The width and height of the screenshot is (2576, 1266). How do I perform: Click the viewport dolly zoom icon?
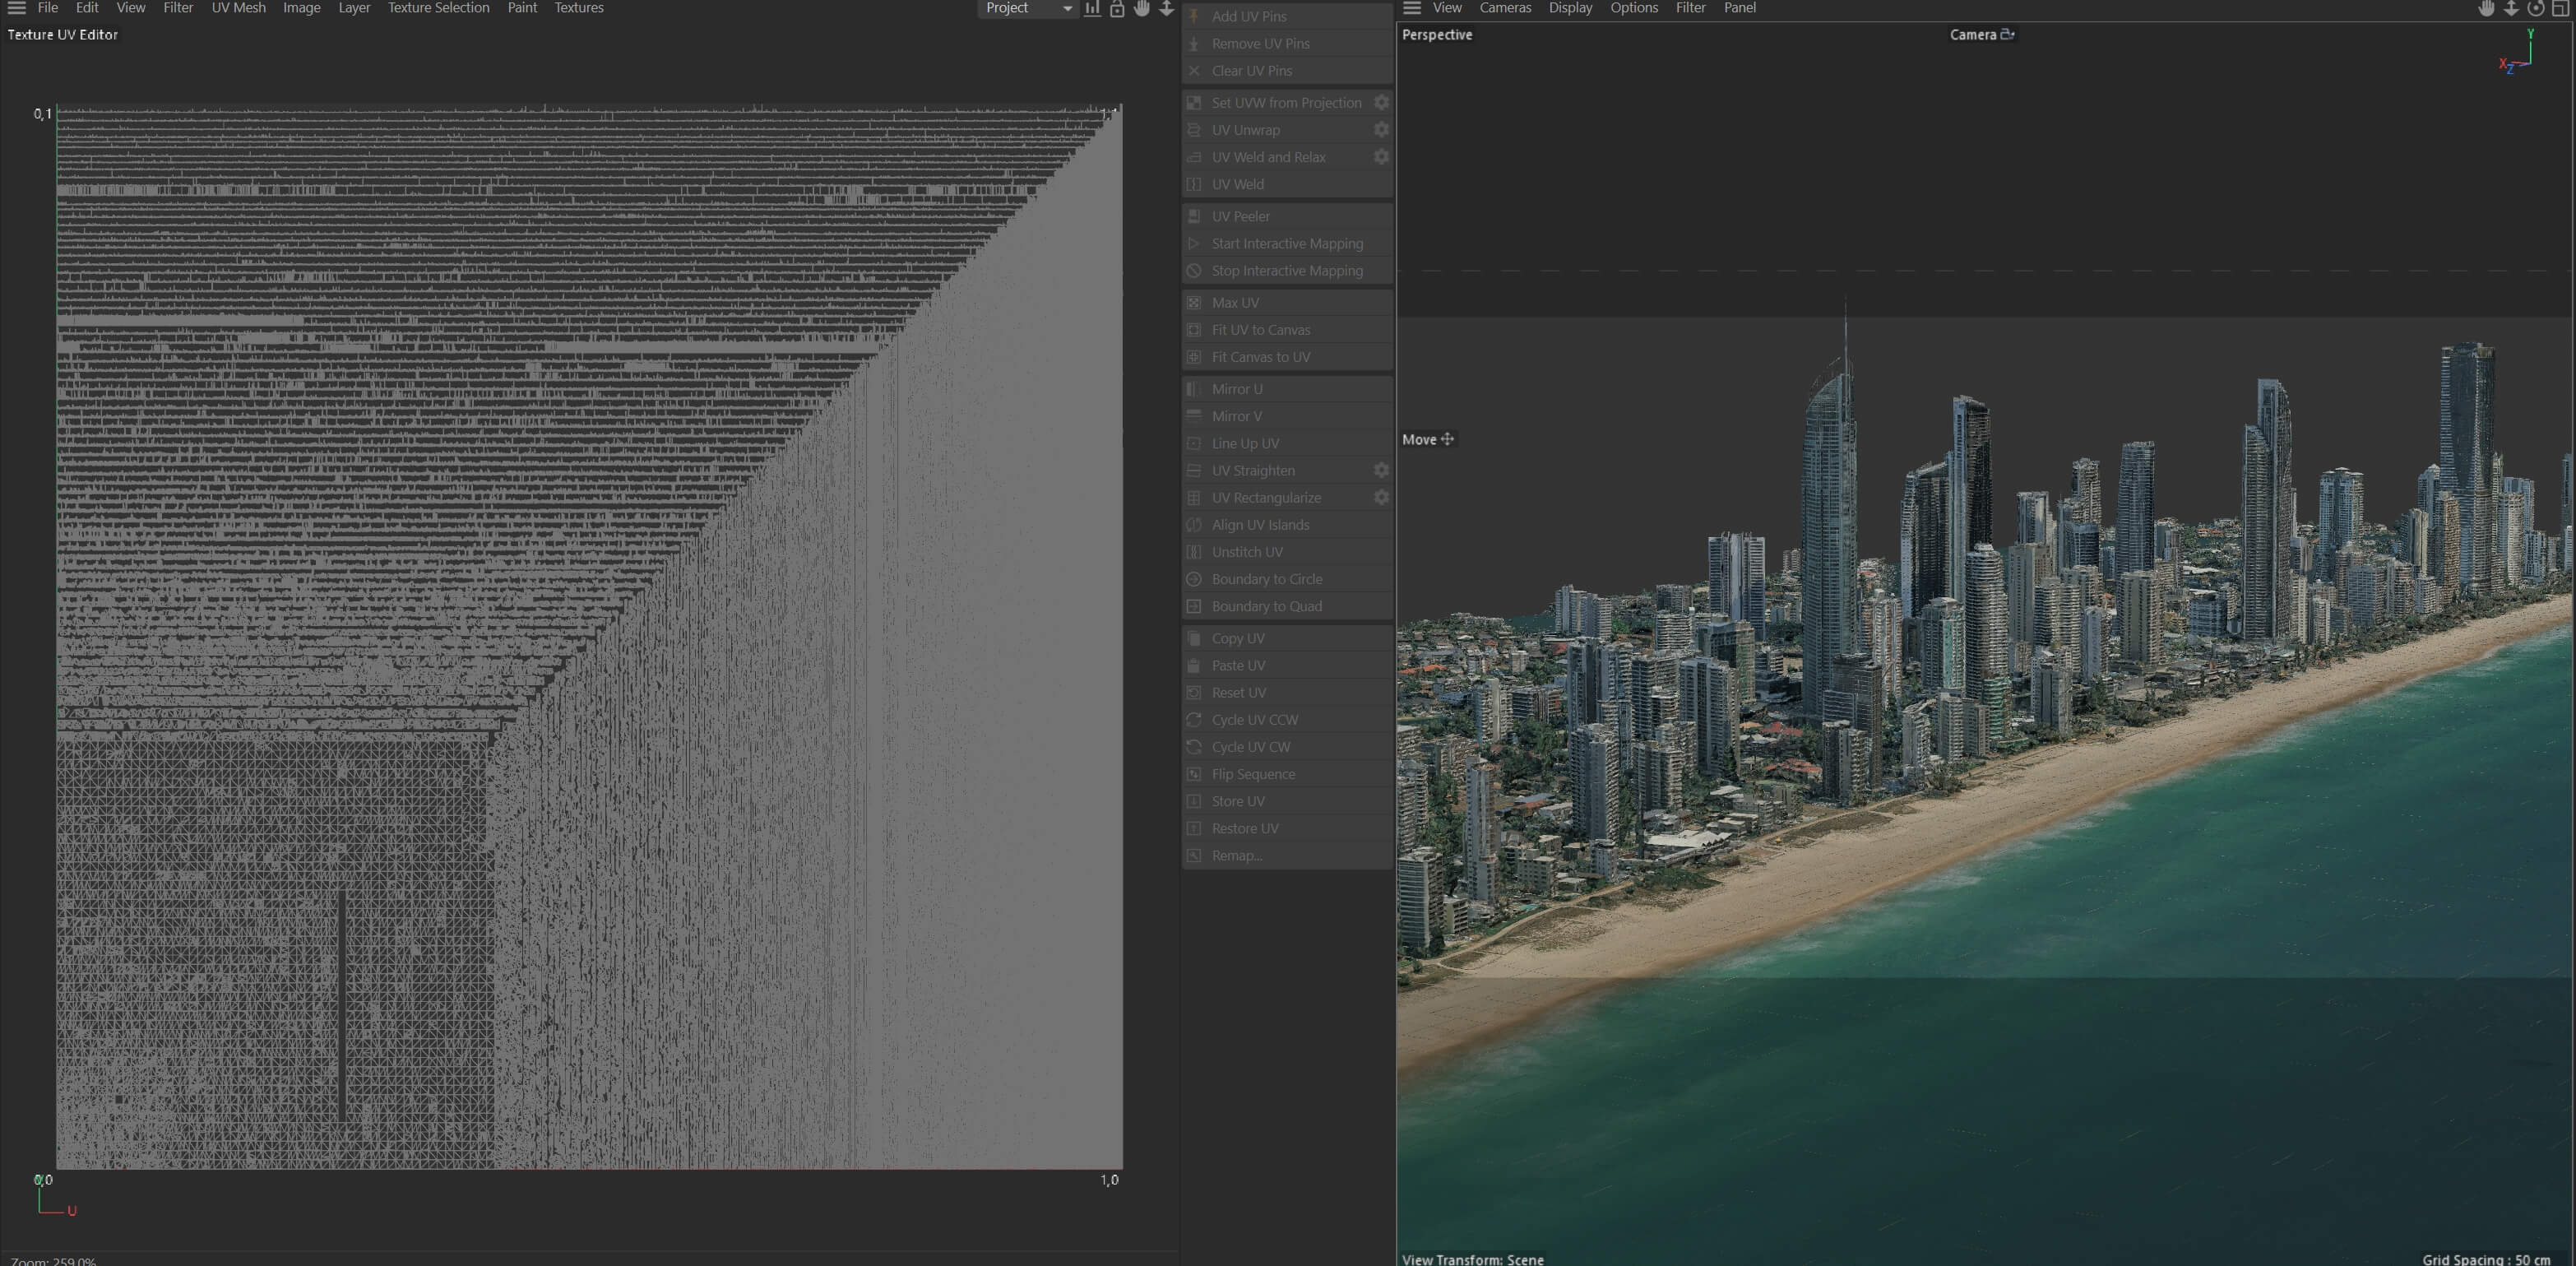pos(2511,8)
